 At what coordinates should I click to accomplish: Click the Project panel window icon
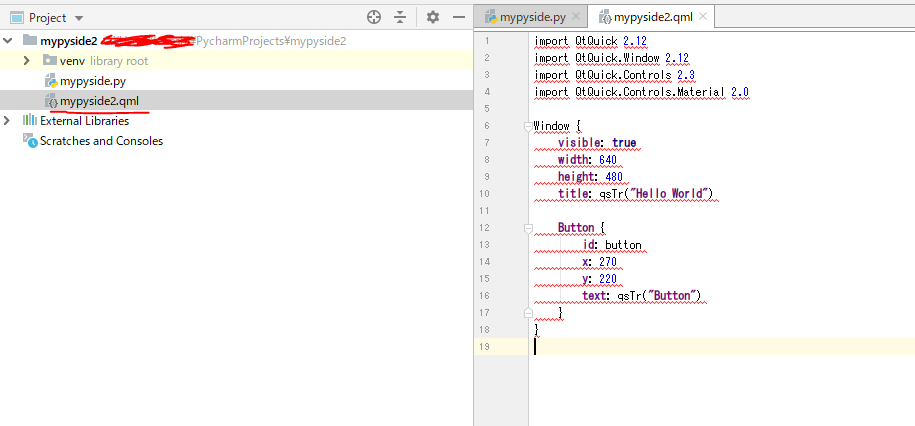point(18,18)
